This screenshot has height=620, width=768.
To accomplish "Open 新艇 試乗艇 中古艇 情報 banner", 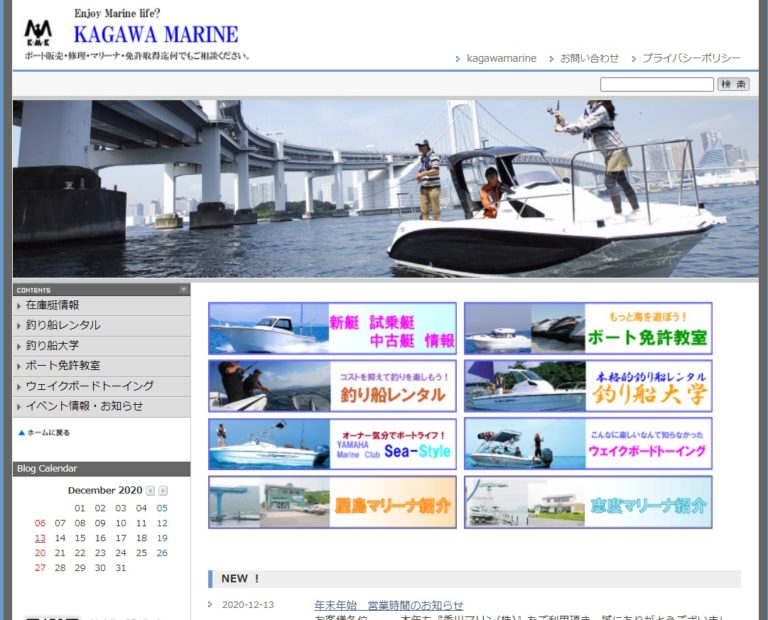I will click(333, 328).
